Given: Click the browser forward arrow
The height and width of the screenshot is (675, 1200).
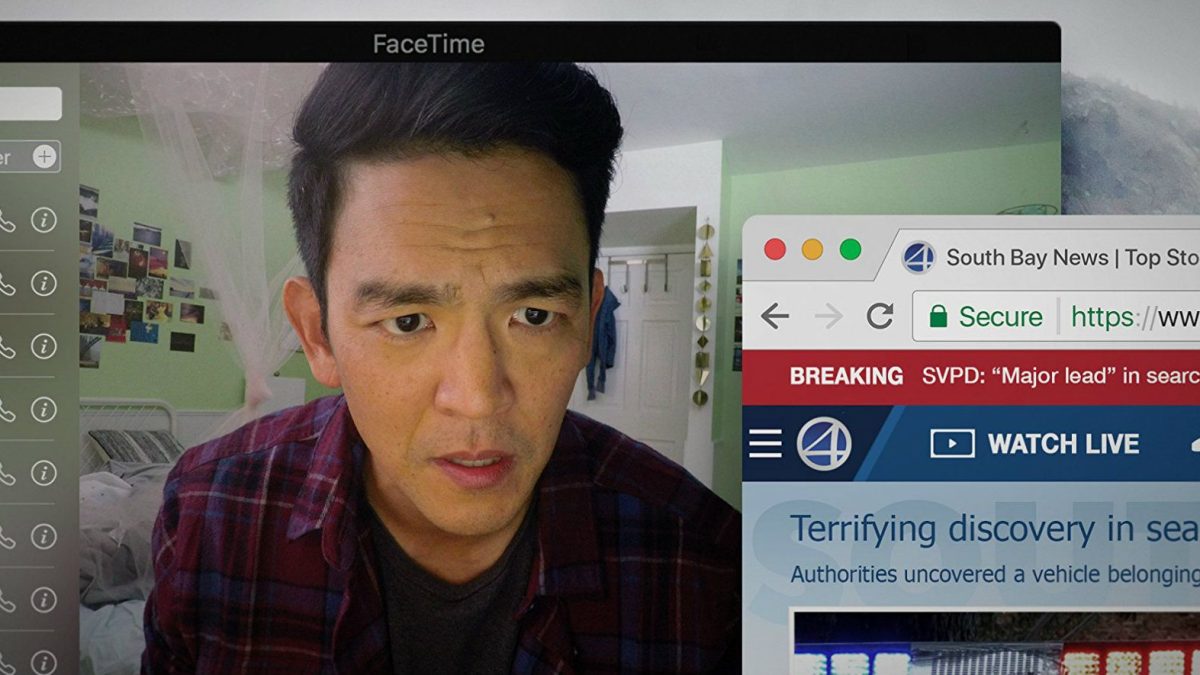Looking at the screenshot, I should tap(828, 317).
